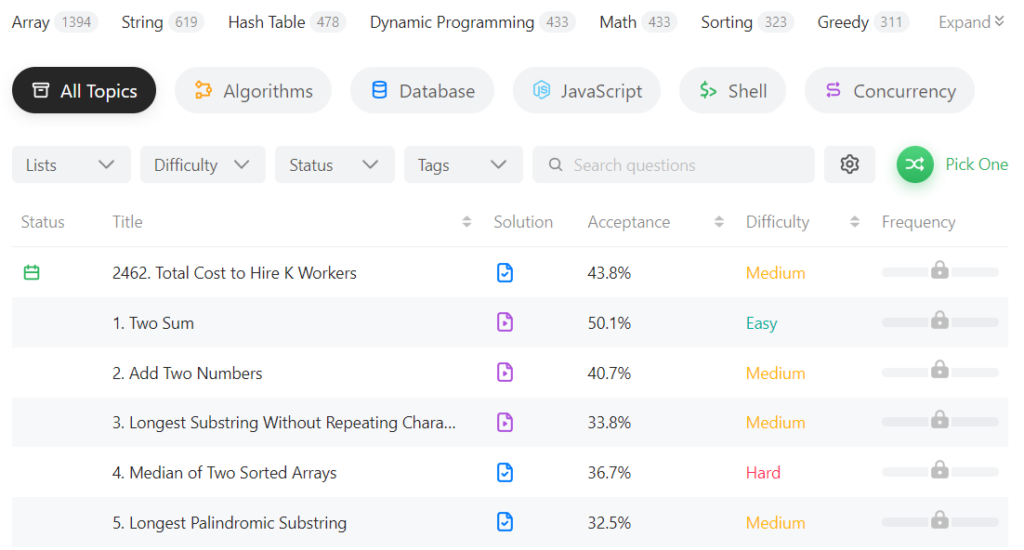The image size is (1024, 550).
Task: Click frequency lock for Longest Palindromic Substring
Action: click(x=940, y=519)
